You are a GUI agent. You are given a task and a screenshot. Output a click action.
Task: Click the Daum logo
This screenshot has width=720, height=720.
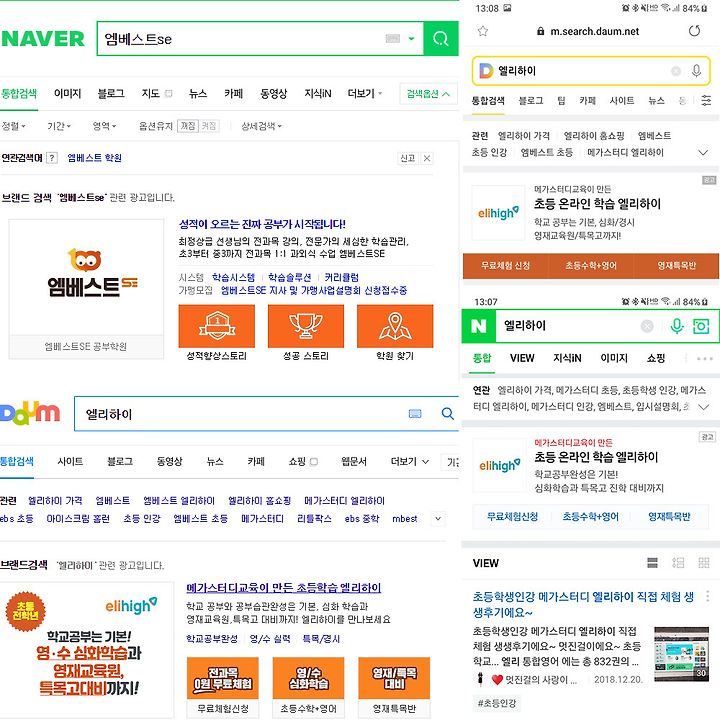tap(30, 413)
